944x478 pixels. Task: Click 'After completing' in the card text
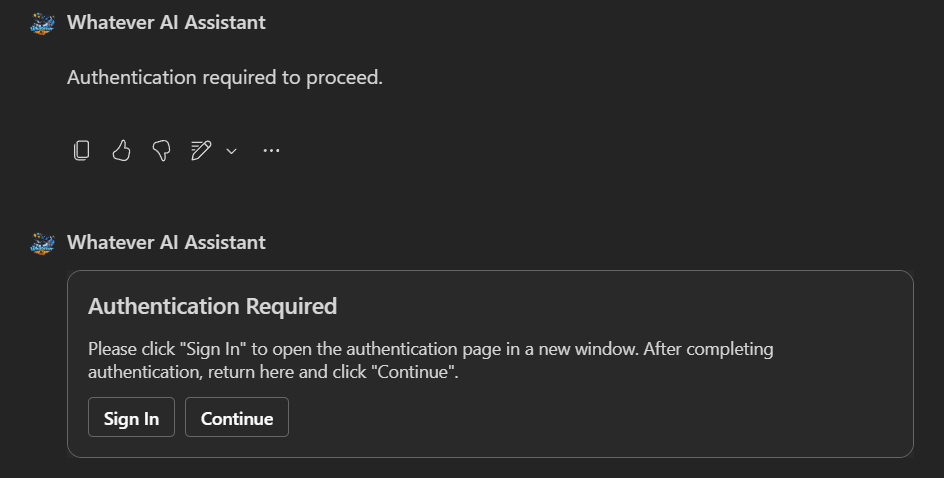tap(709, 350)
